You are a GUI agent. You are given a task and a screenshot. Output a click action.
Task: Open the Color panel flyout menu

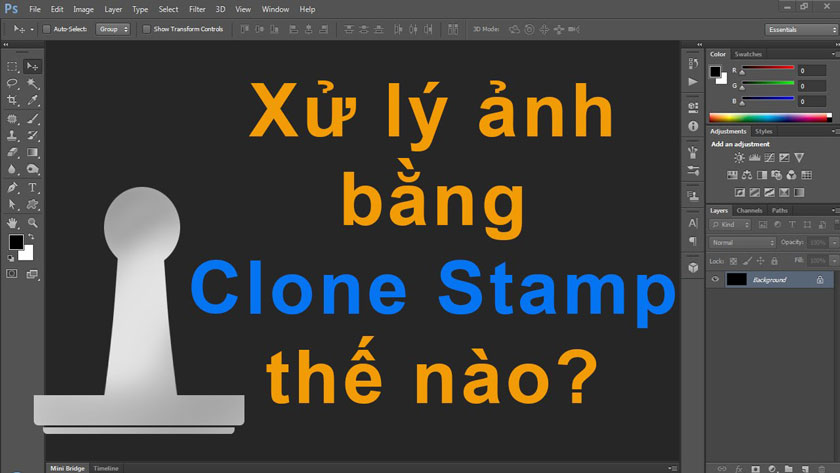click(834, 54)
